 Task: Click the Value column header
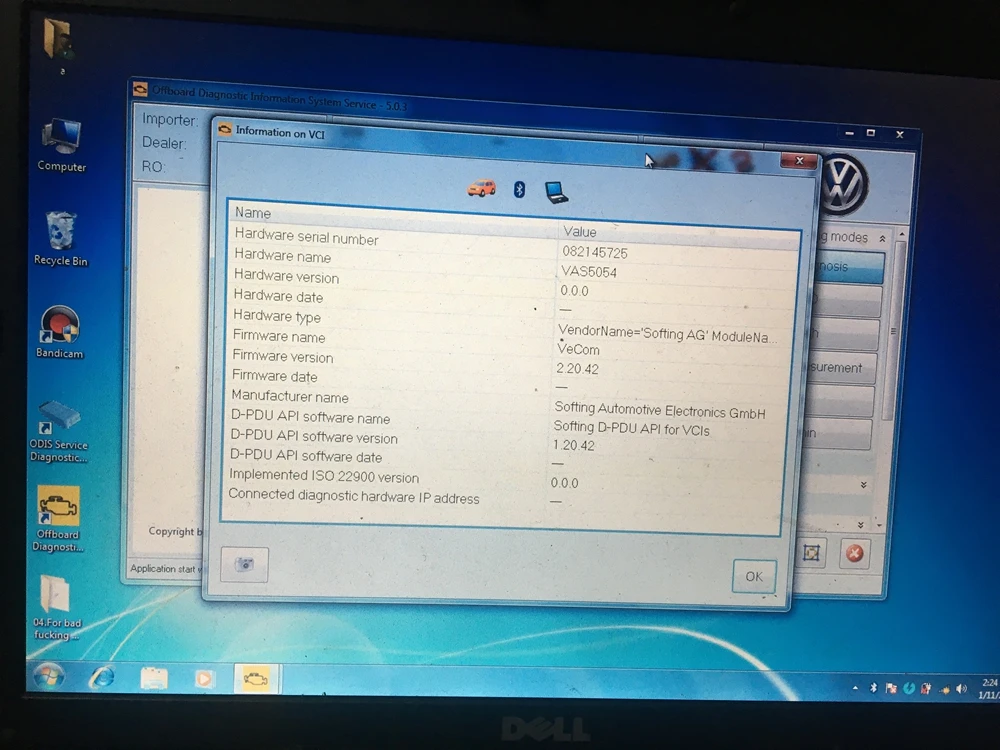point(579,232)
